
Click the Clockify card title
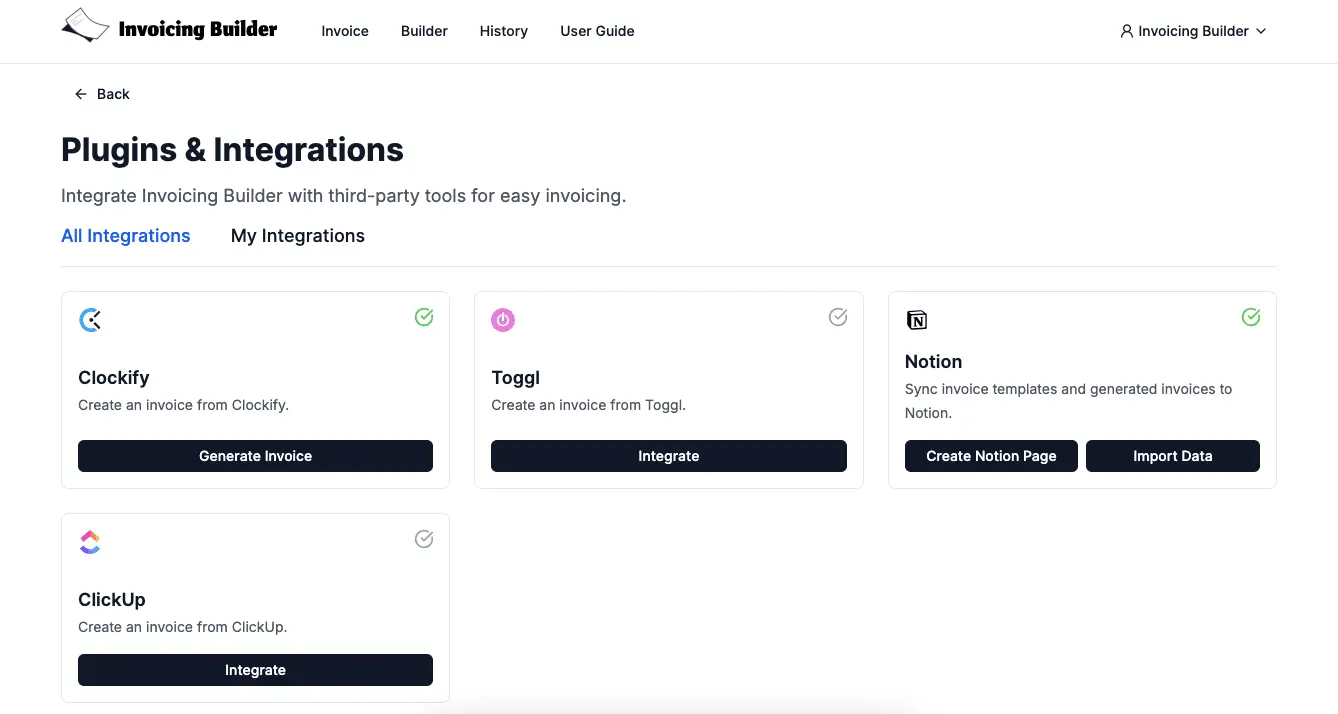pyautogui.click(x=114, y=378)
